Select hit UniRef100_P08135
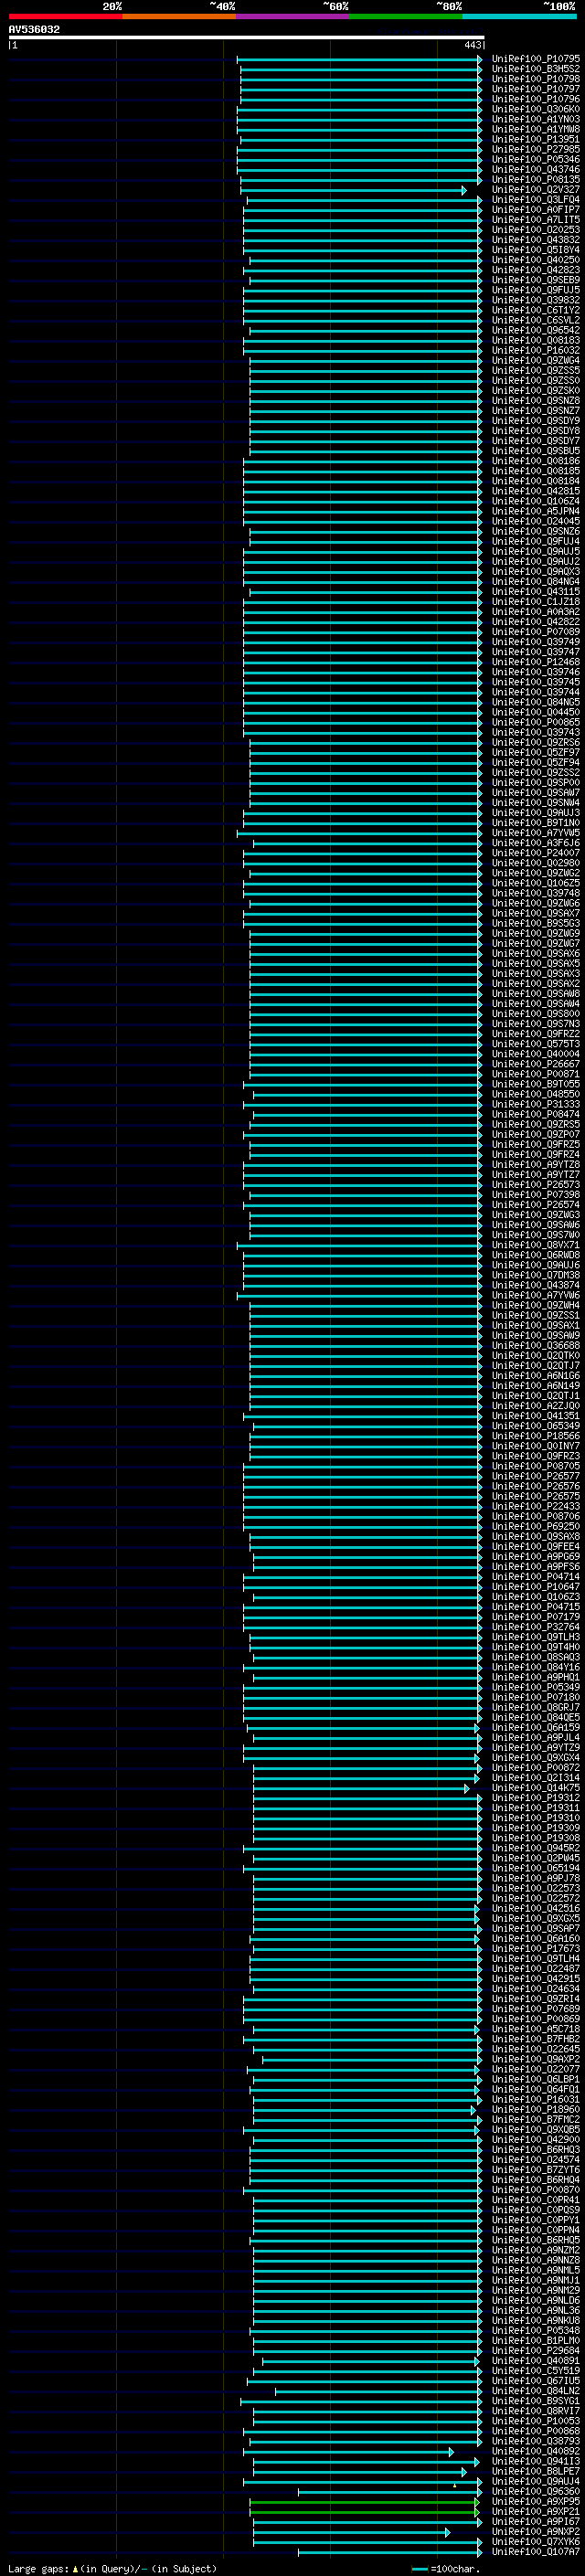585x2576 pixels. click(535, 180)
